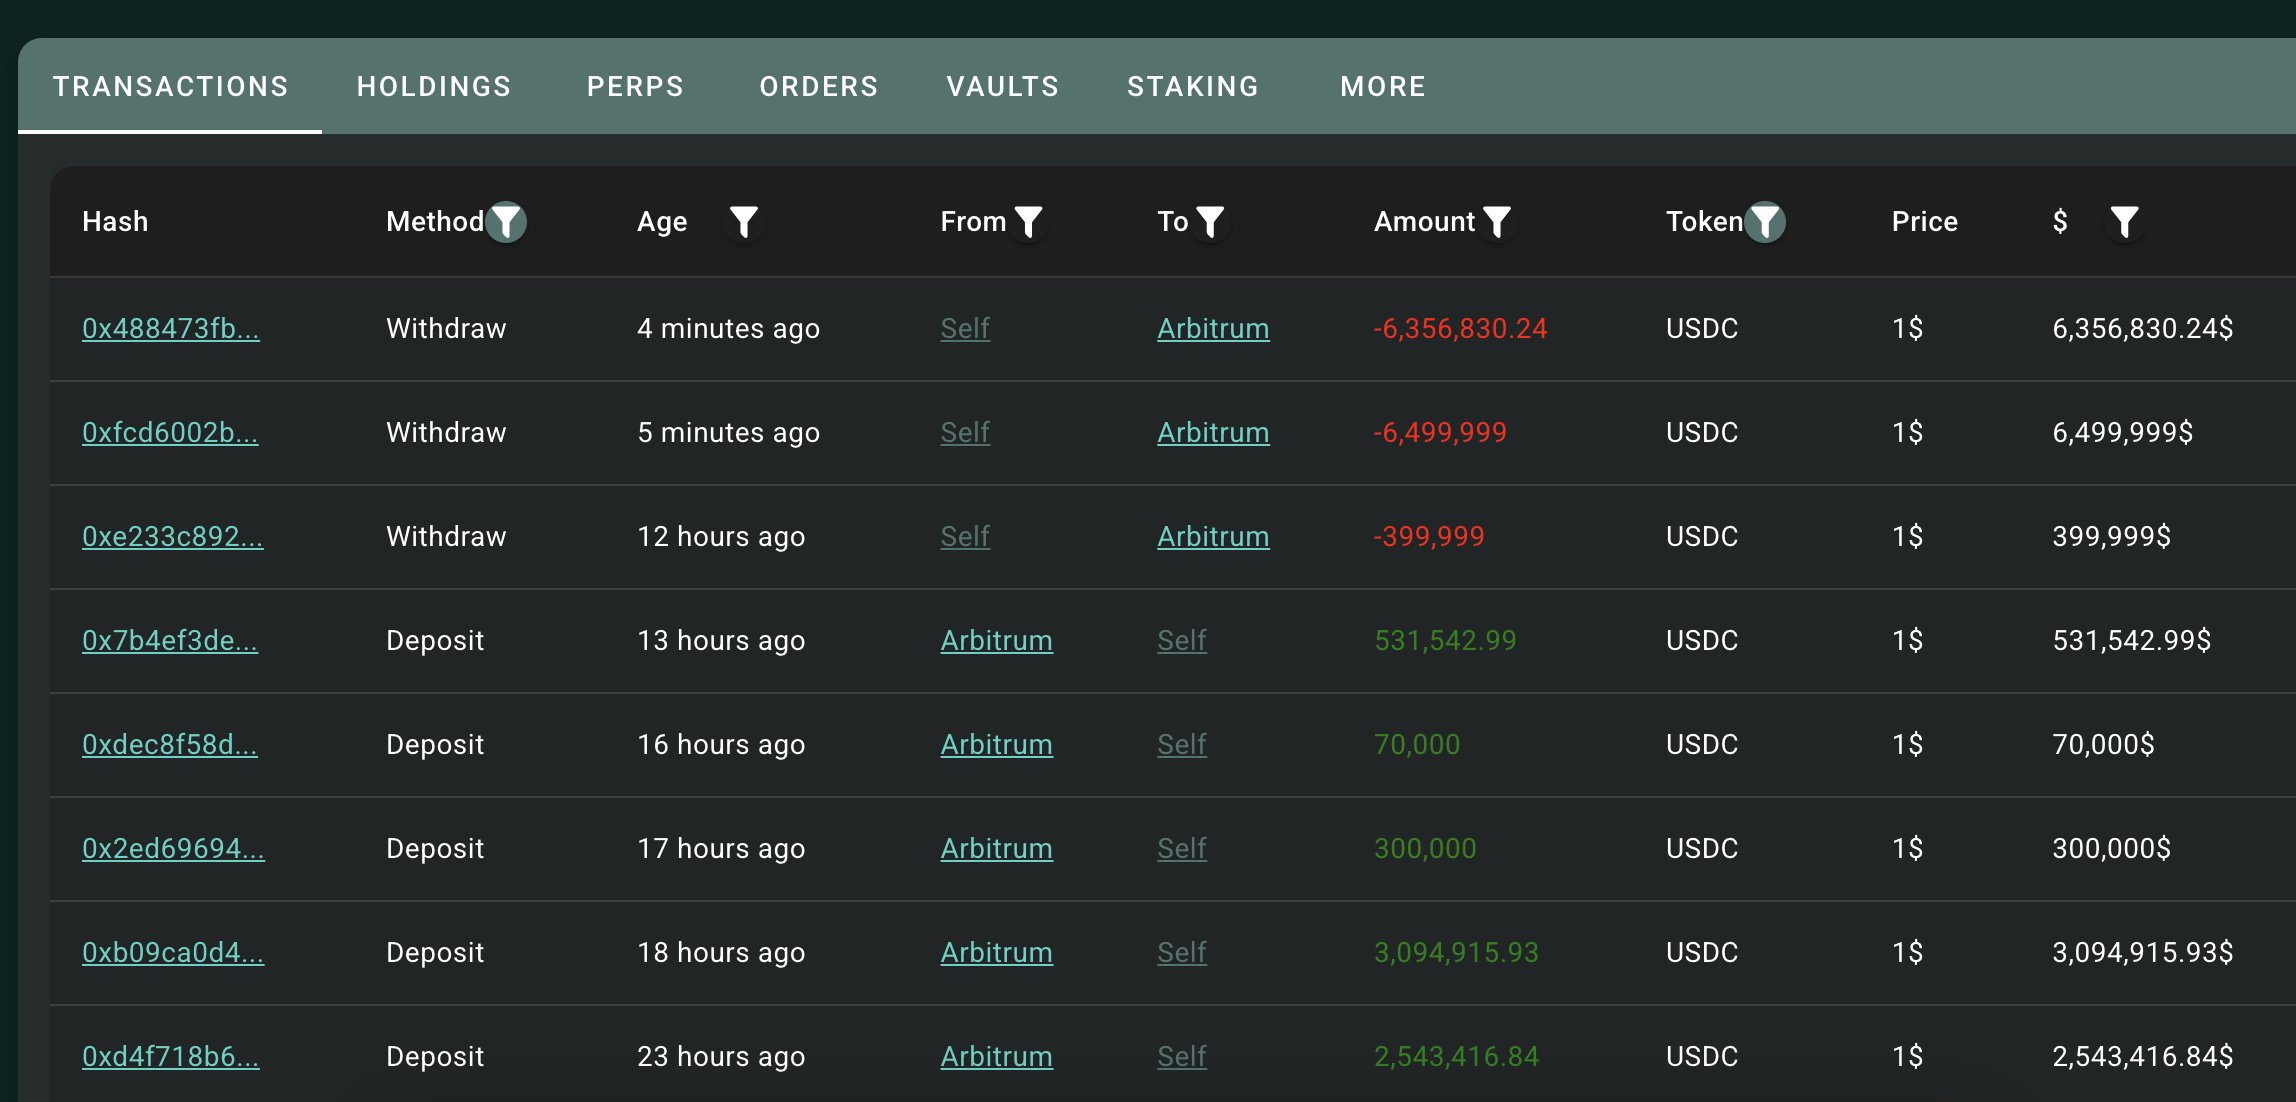Click Self link in 13 hours ago row
2296x1102 pixels.
coord(1181,641)
